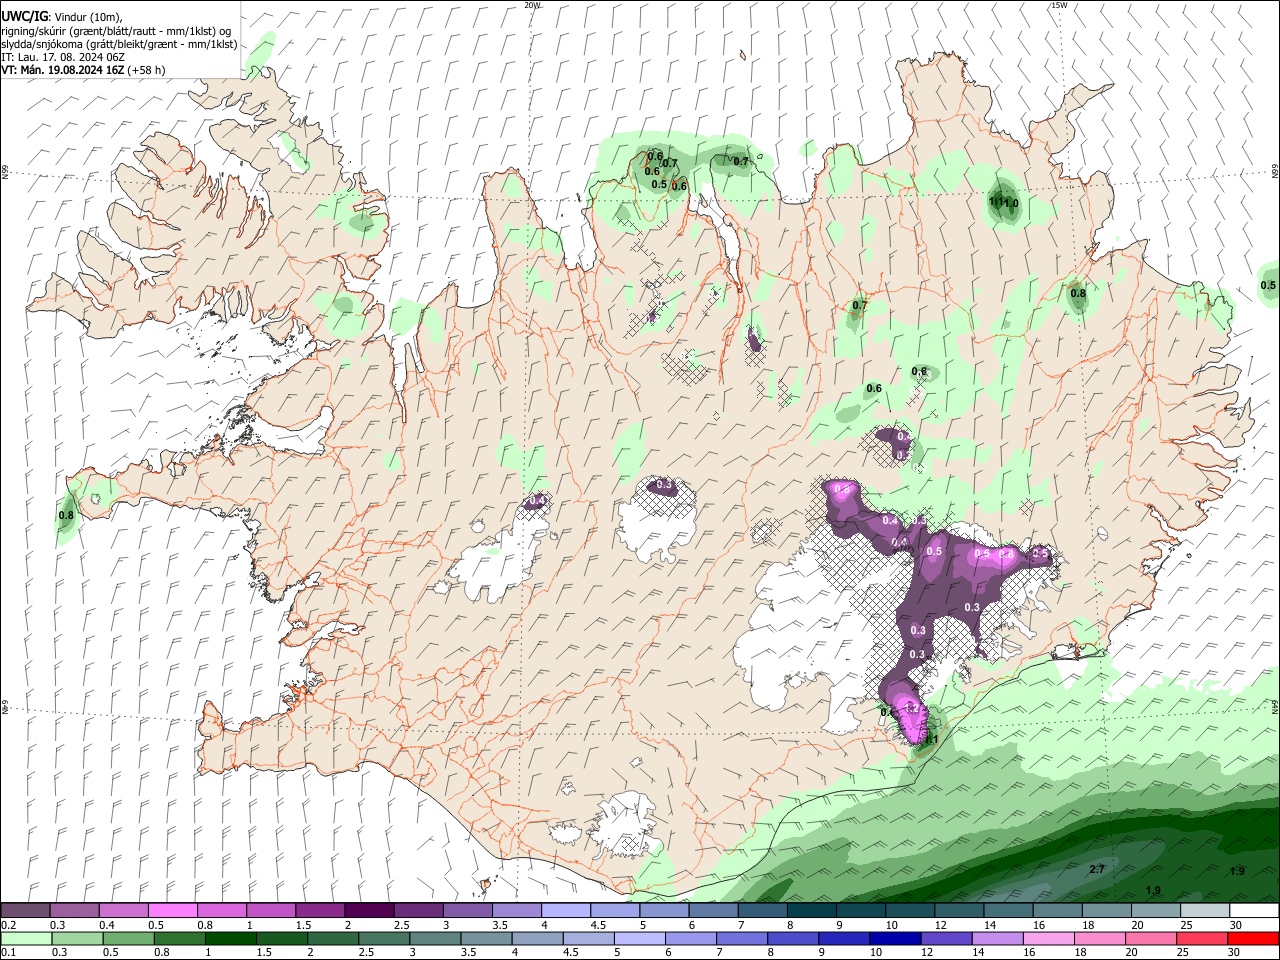Viewport: 1280px width, 960px height.
Task: Click the hot pink swatch starting at 20 in lower legend
Action: coord(1150,938)
